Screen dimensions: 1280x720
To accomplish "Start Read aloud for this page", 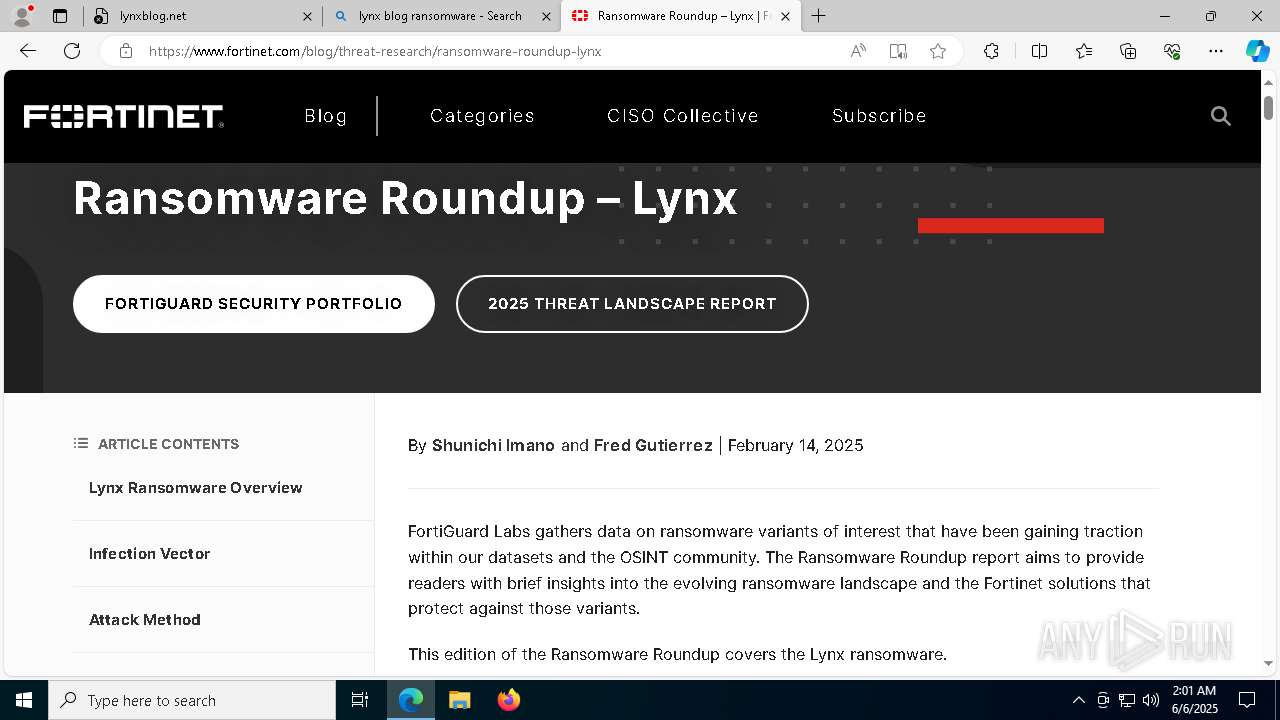I will point(858,51).
